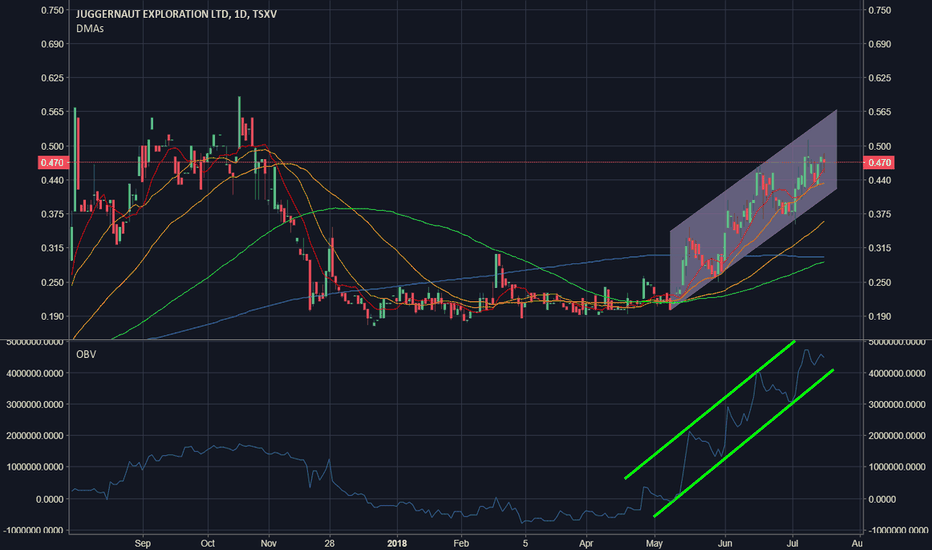Click the Apr date label

coord(587,543)
